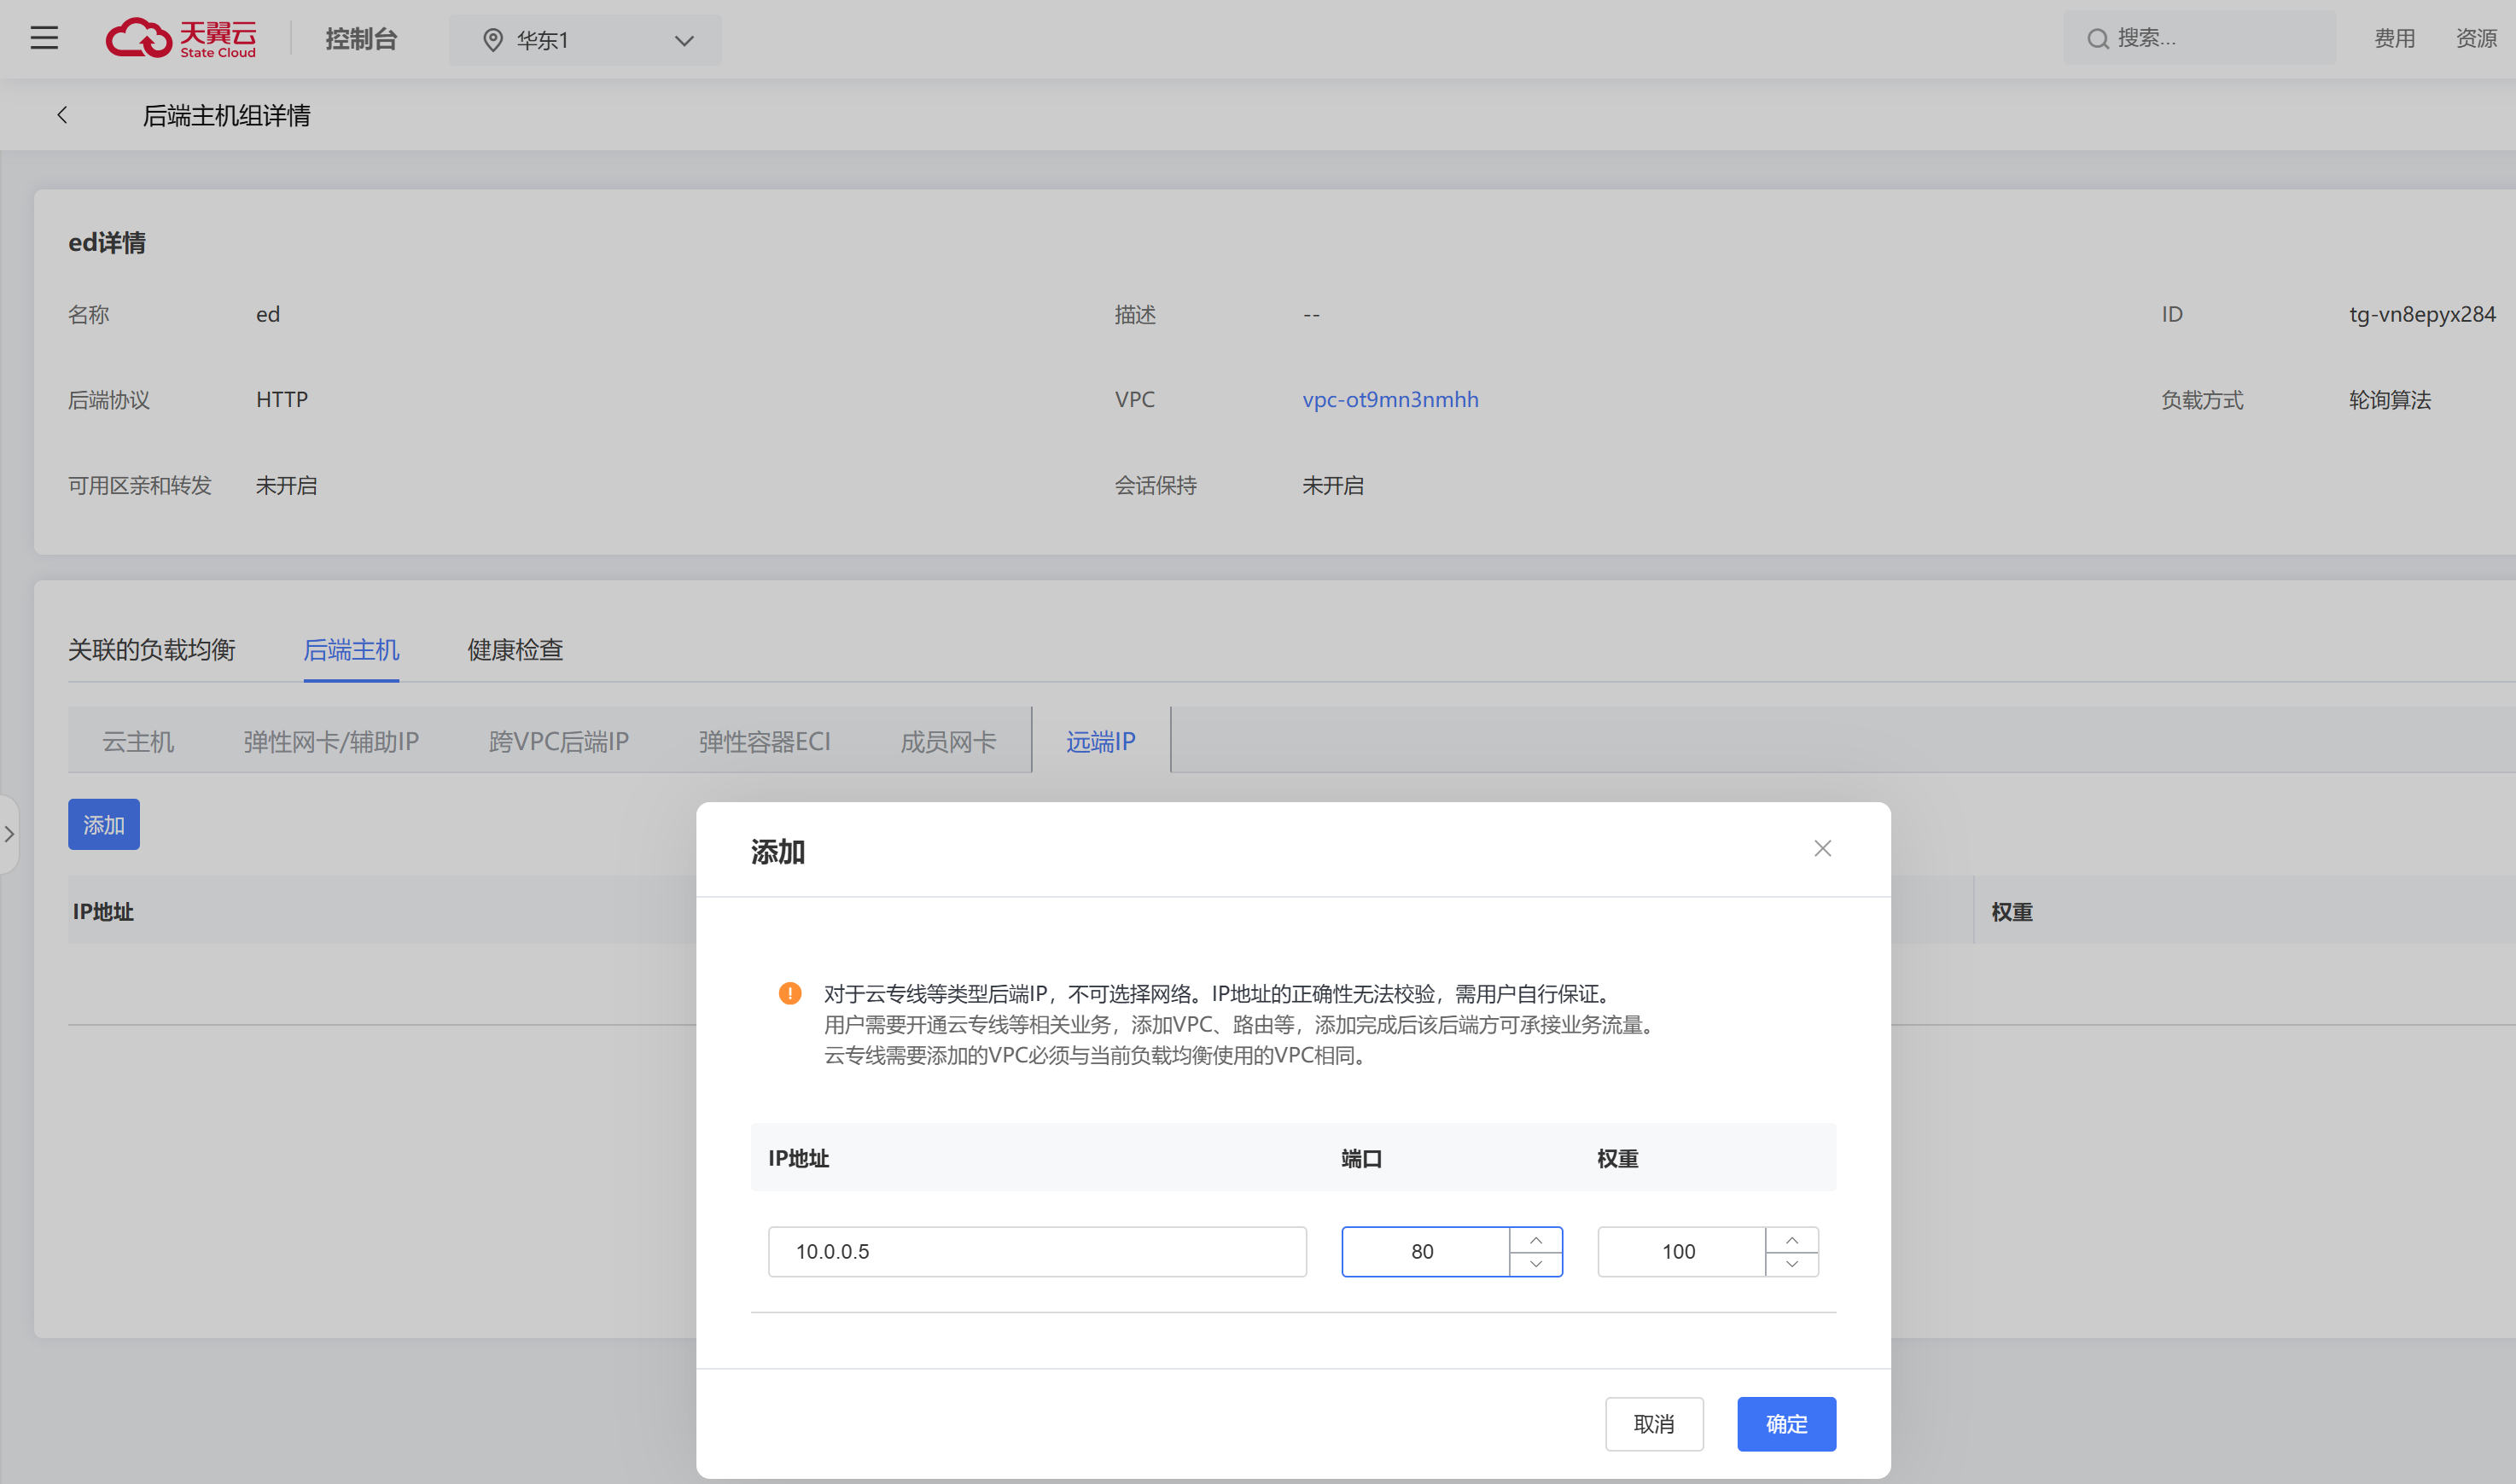Open the hamburger navigation menu

pyautogui.click(x=44, y=38)
